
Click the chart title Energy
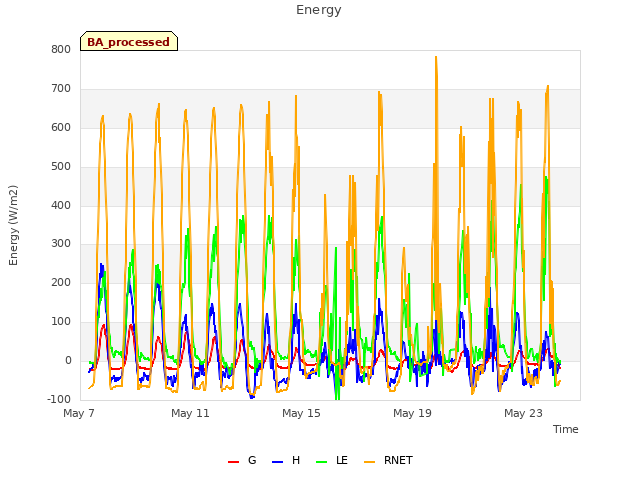coord(319,10)
